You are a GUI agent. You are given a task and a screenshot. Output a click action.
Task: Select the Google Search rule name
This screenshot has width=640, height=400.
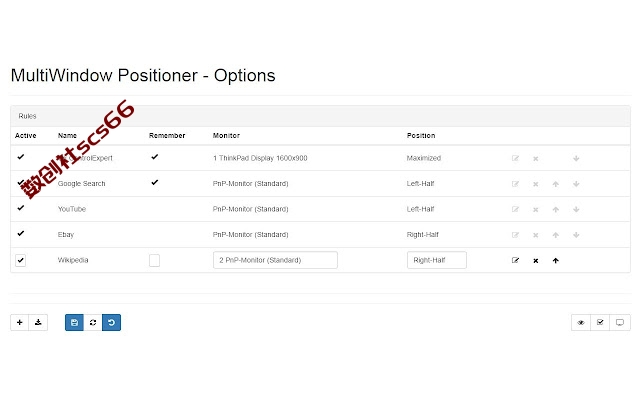(x=82, y=184)
